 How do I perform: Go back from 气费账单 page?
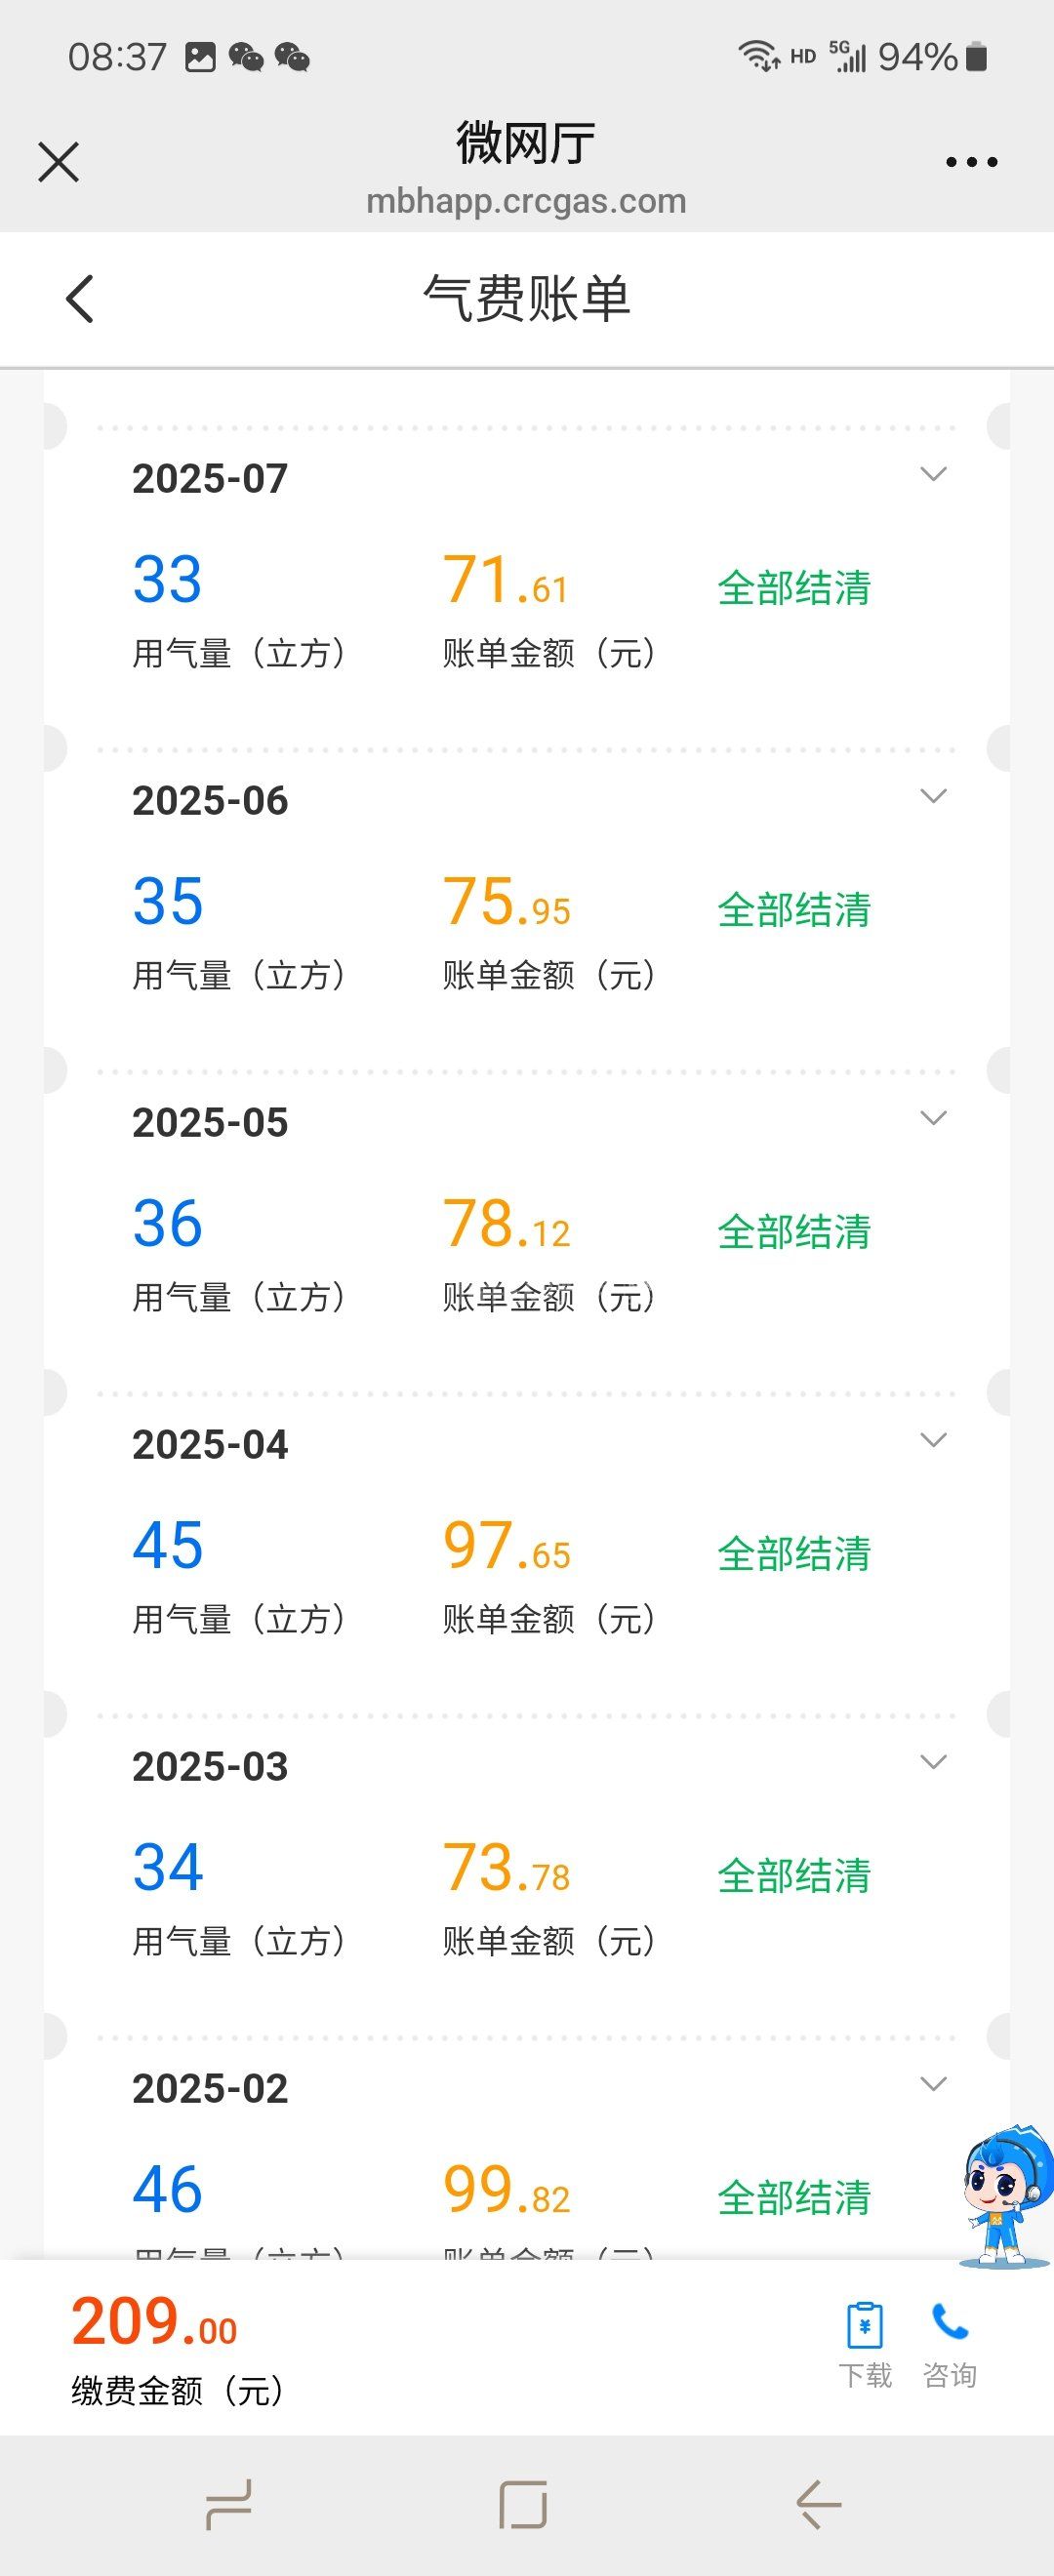pyautogui.click(x=80, y=299)
